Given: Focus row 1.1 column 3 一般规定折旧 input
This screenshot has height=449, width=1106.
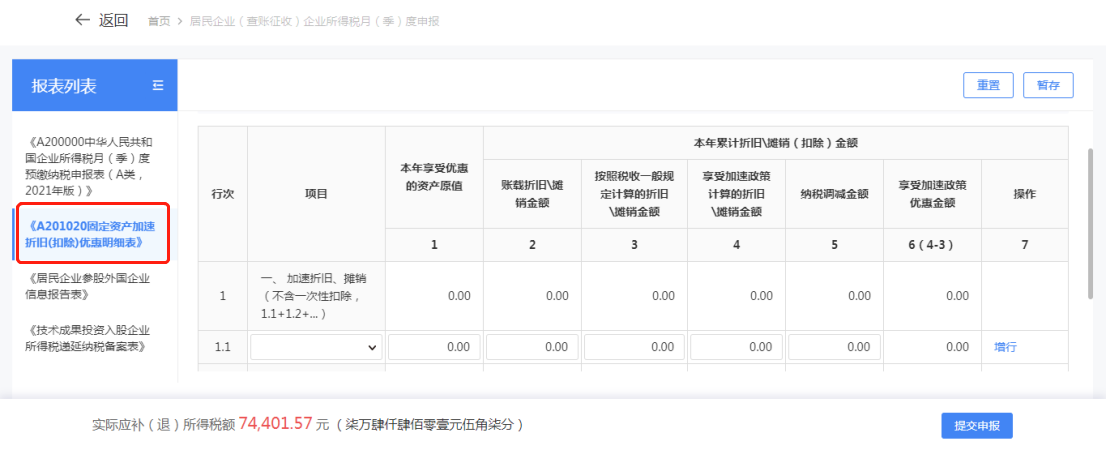Looking at the screenshot, I should (633, 347).
